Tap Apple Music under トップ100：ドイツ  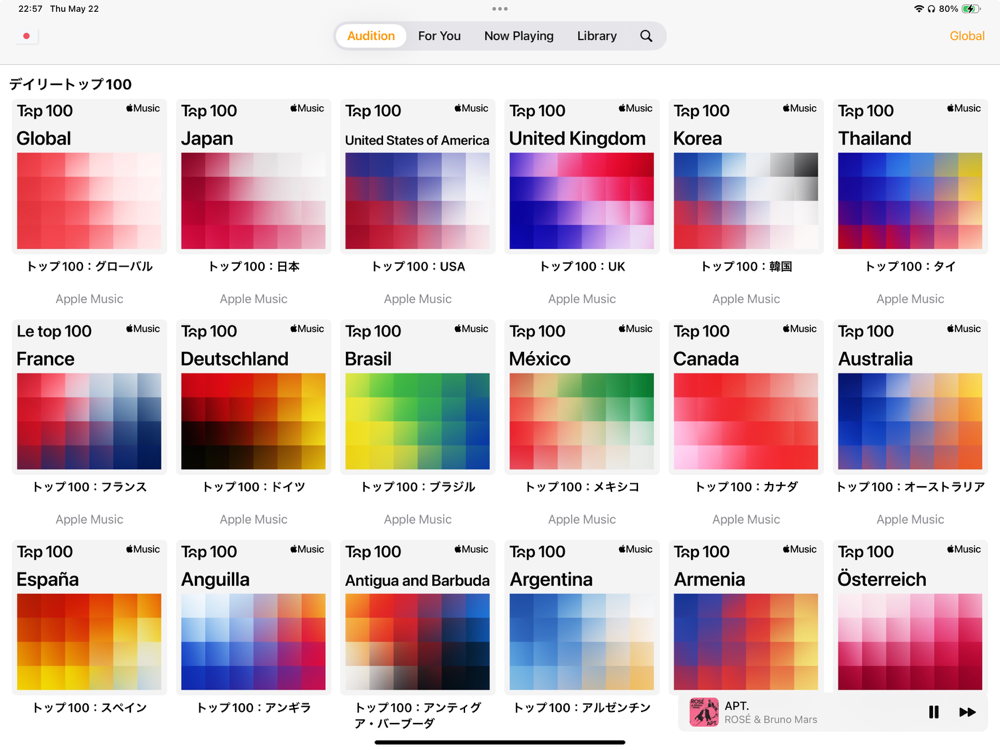(x=253, y=520)
